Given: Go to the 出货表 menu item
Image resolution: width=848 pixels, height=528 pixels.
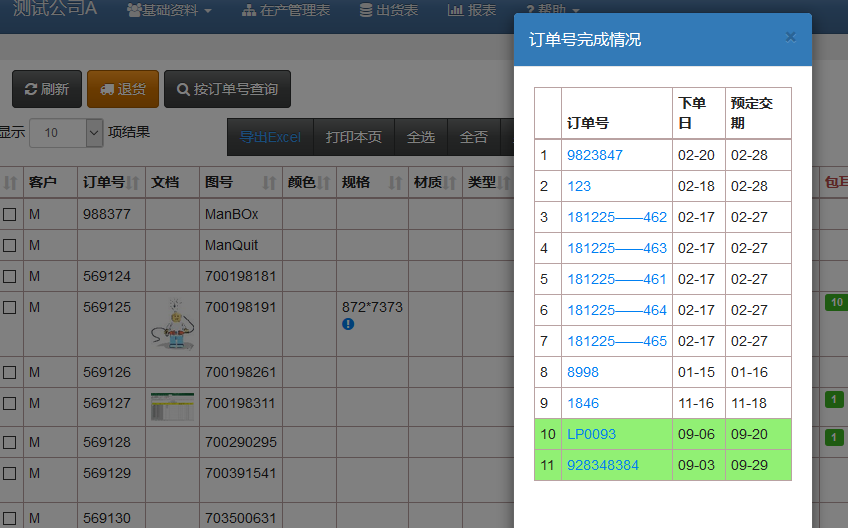Looking at the screenshot, I should 389,10.
